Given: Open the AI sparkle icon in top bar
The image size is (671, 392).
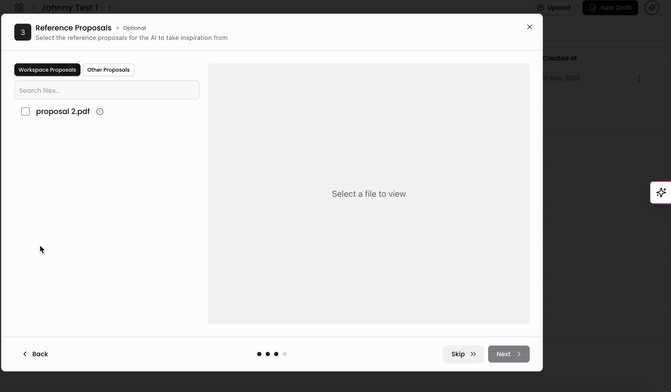Looking at the screenshot, I should coord(652,8).
